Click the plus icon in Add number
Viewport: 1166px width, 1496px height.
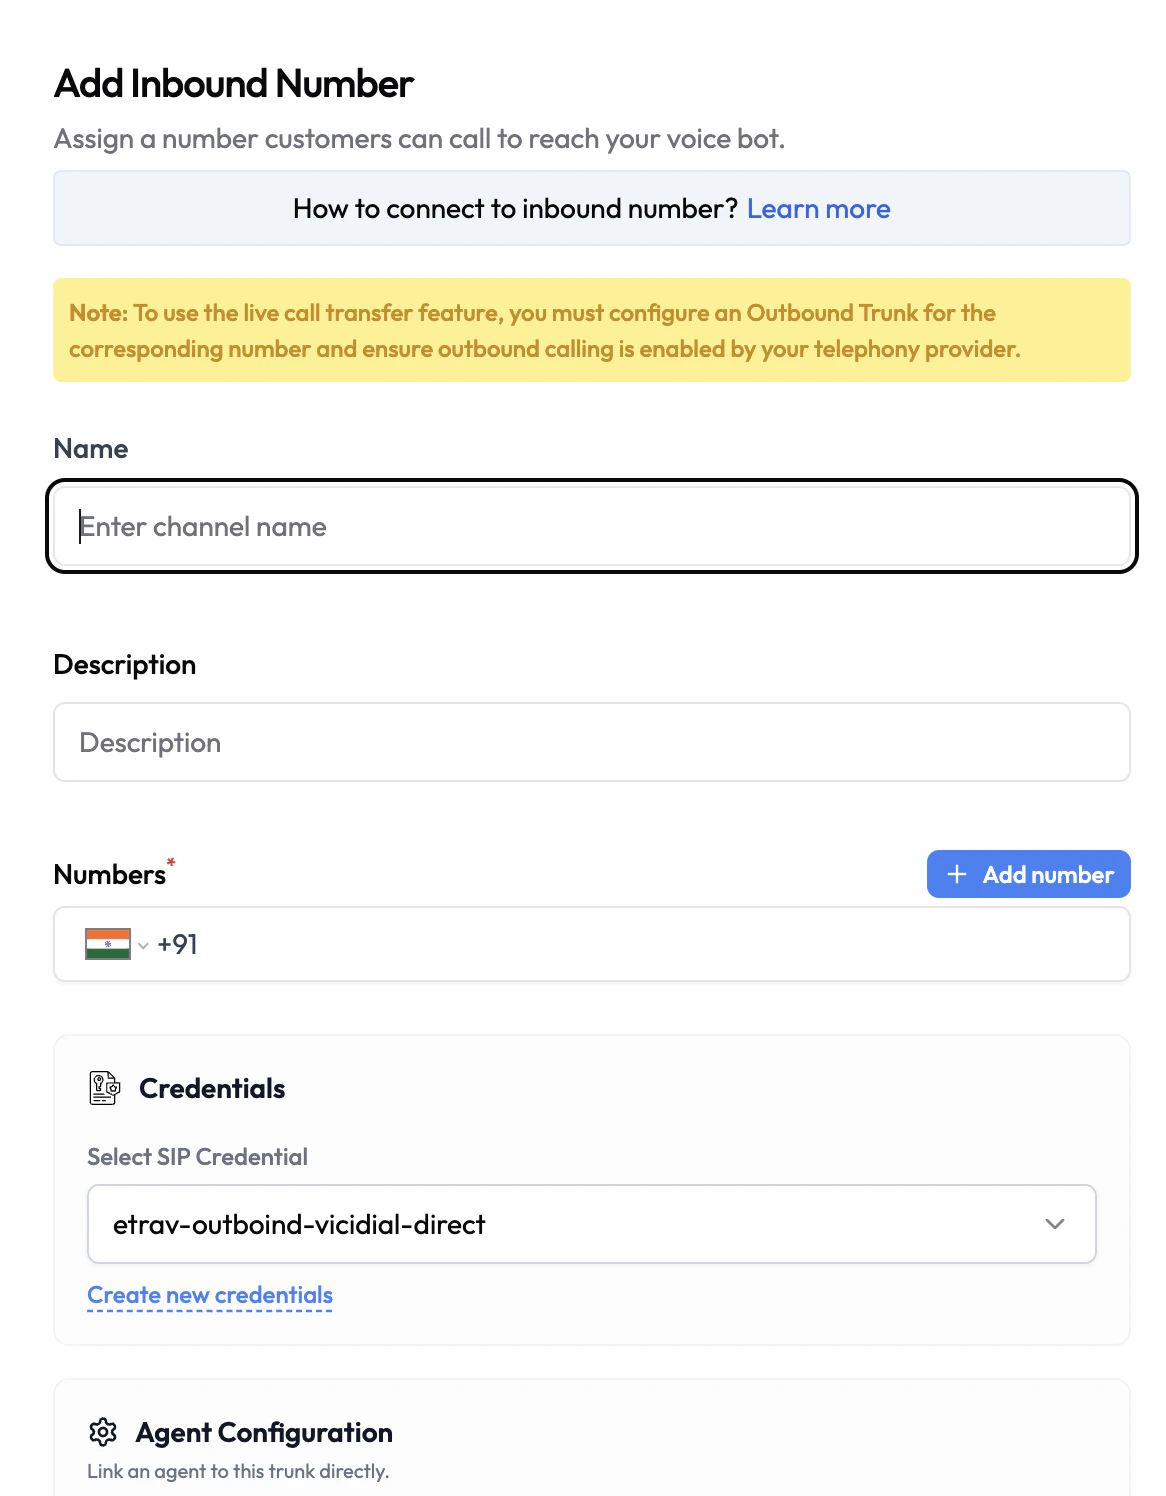point(957,874)
